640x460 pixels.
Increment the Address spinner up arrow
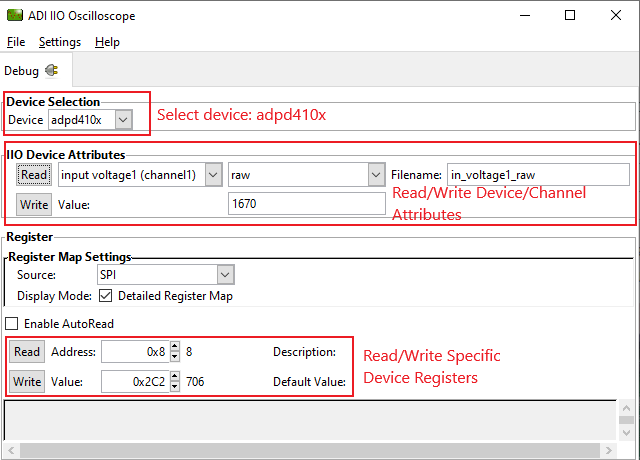[175, 347]
